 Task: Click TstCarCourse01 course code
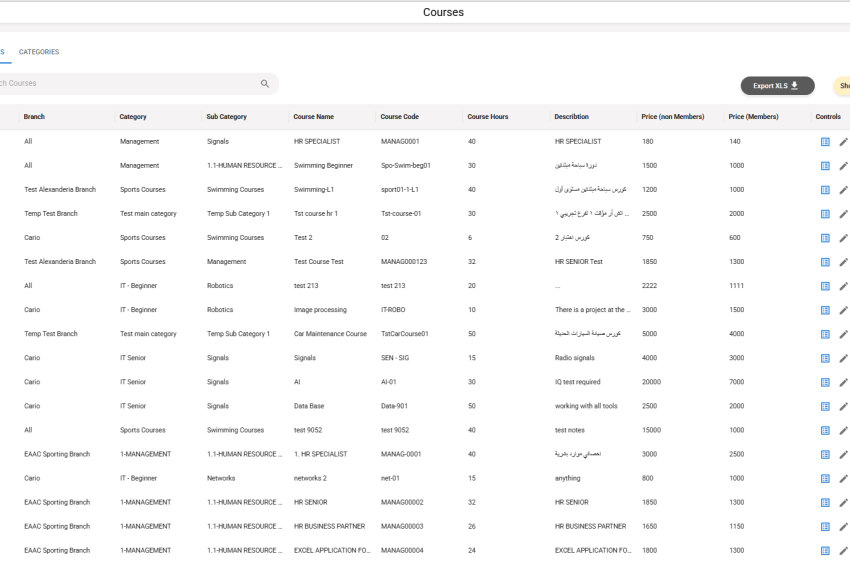pos(404,334)
